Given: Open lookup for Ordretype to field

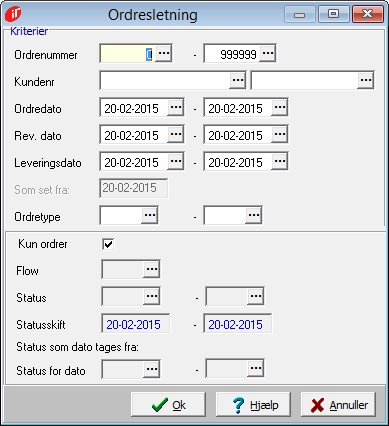Looking at the screenshot, I should [254, 215].
